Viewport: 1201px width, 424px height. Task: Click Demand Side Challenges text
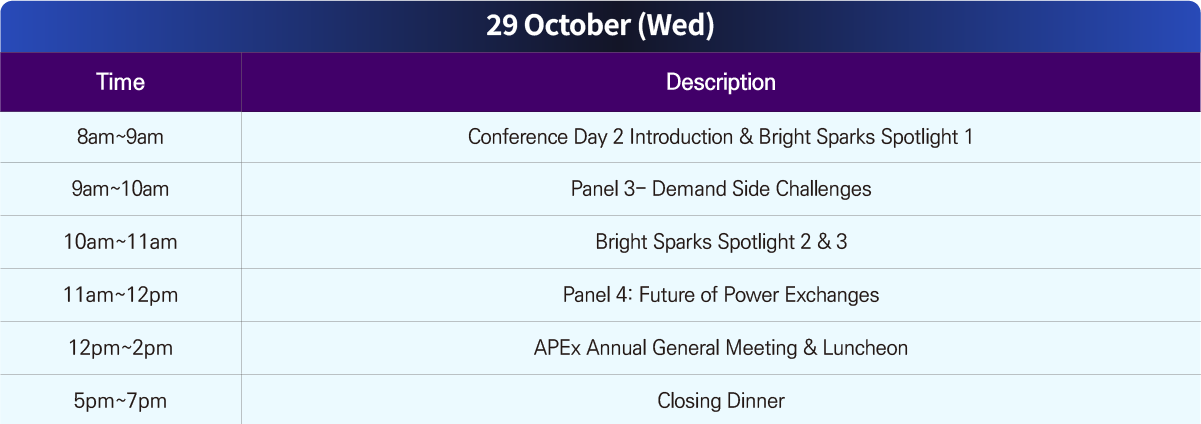point(762,189)
